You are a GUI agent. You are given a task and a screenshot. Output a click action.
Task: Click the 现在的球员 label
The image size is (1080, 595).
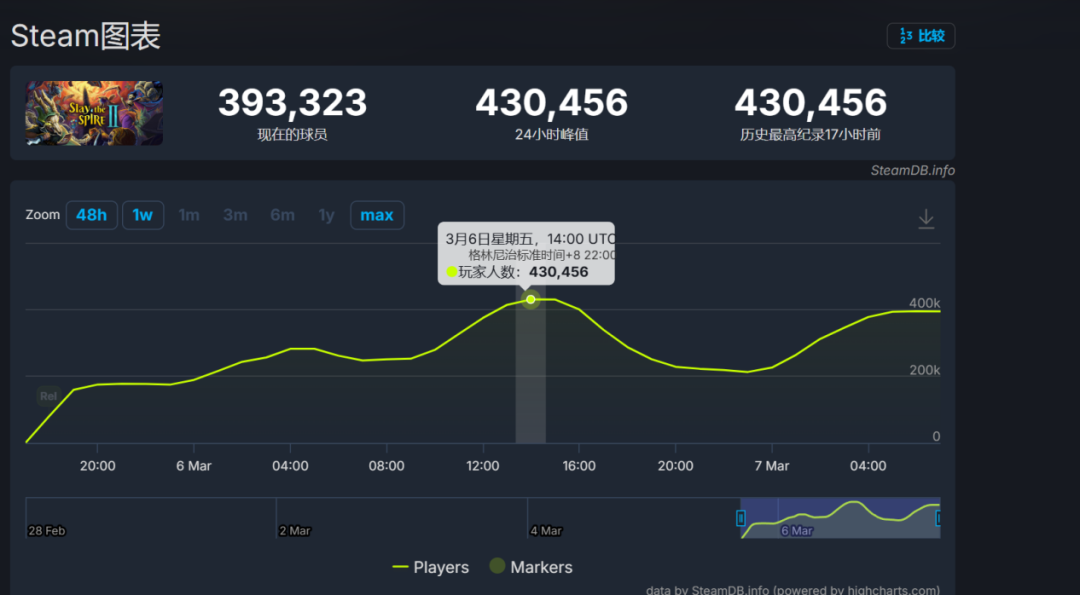click(293, 135)
